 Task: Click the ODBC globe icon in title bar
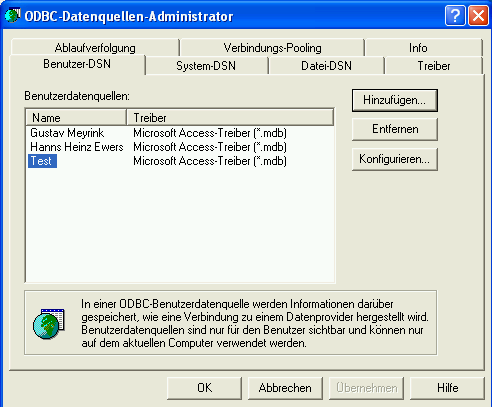click(x=13, y=15)
